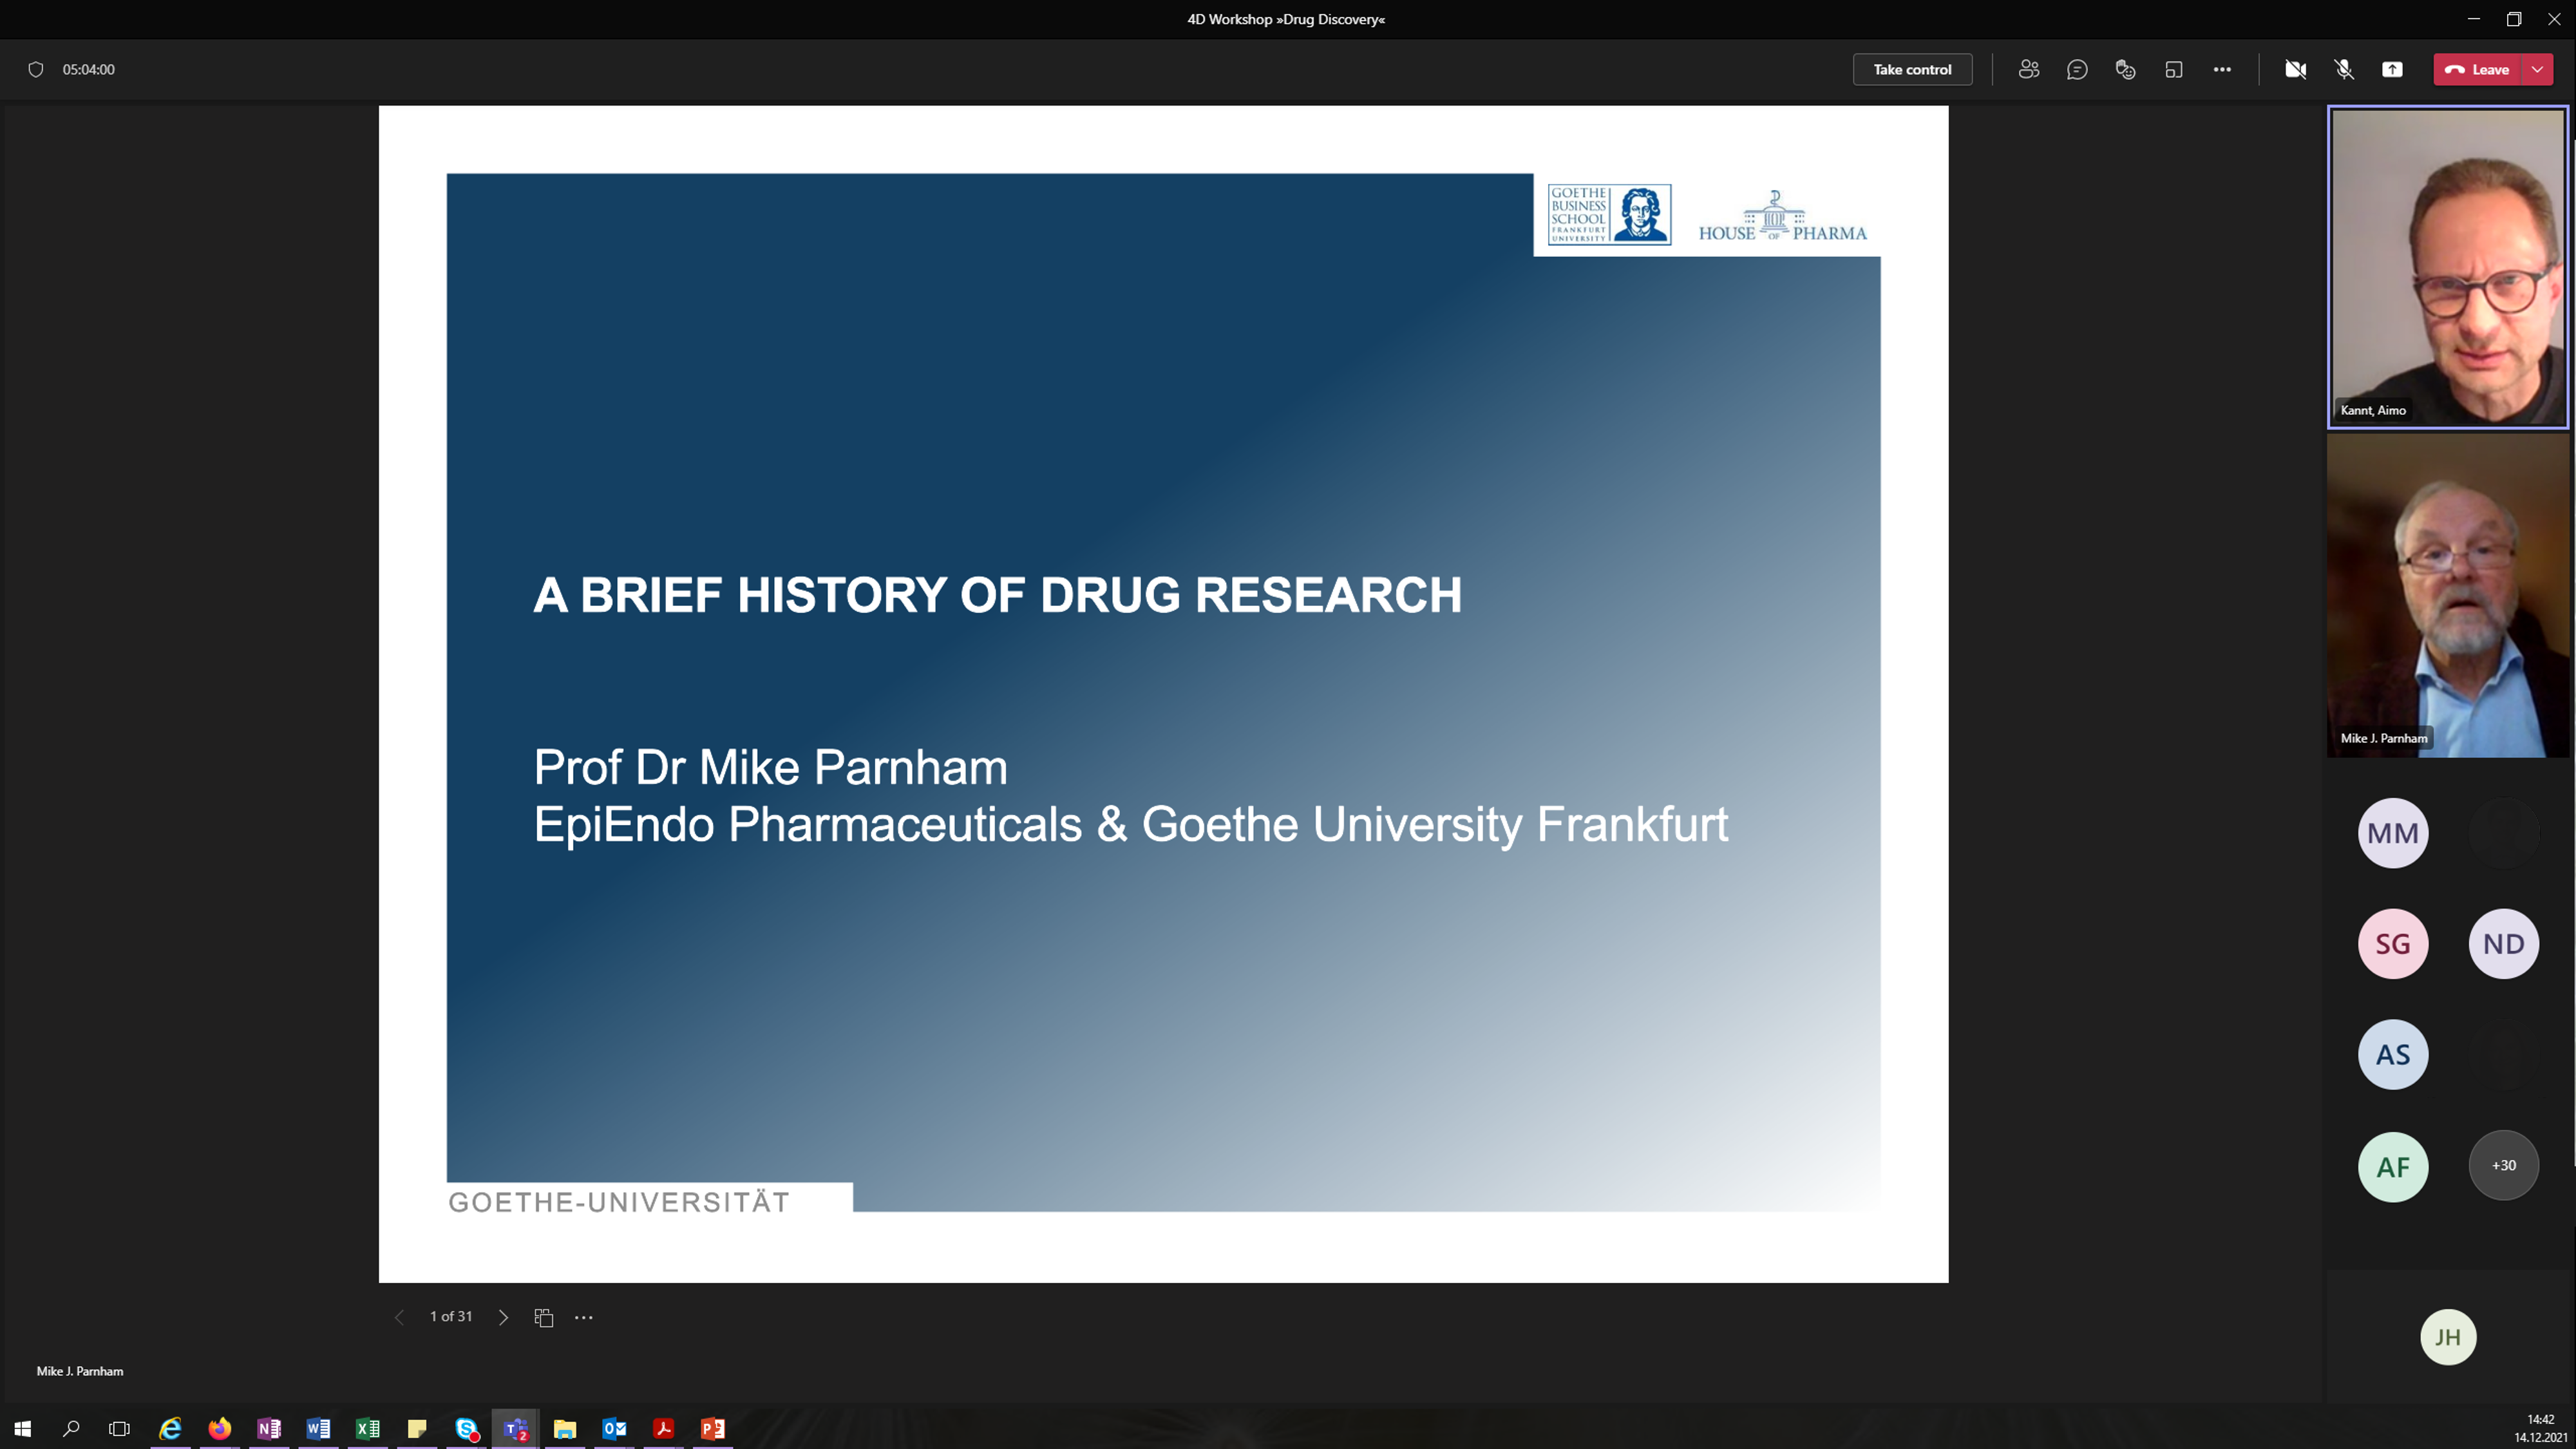This screenshot has height=1449, width=2576.
Task: Click the ND participant avatar
Action: [2503, 943]
